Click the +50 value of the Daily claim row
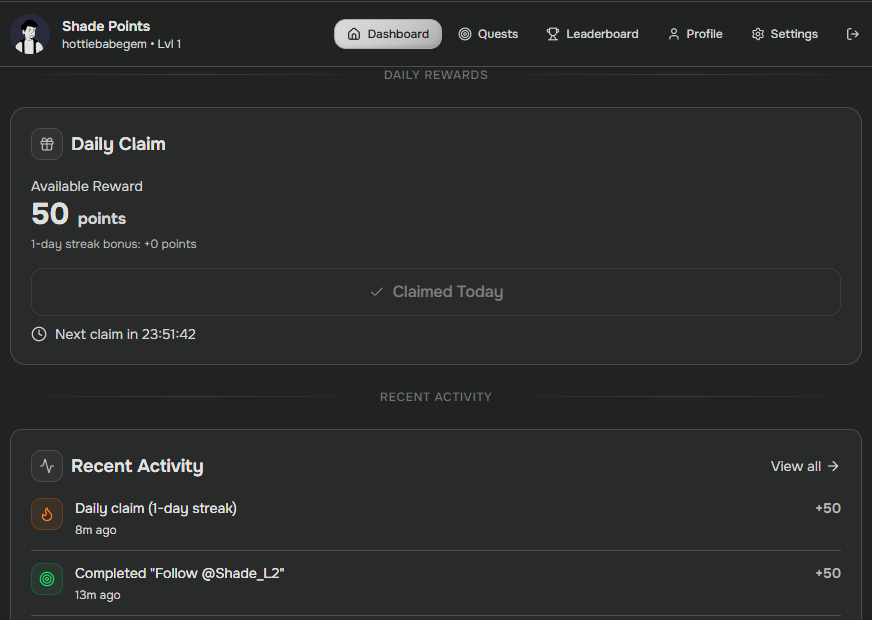The height and width of the screenshot is (620, 872). (828, 508)
